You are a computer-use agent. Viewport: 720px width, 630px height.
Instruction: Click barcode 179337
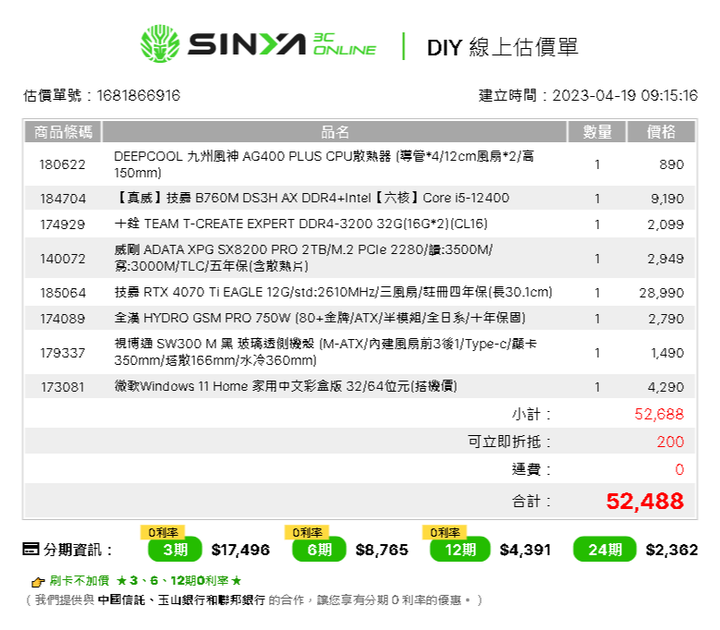(62, 353)
